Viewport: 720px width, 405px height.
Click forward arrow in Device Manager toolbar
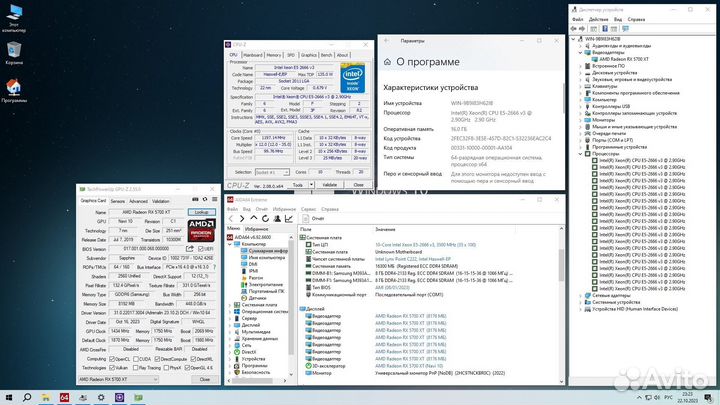582,28
